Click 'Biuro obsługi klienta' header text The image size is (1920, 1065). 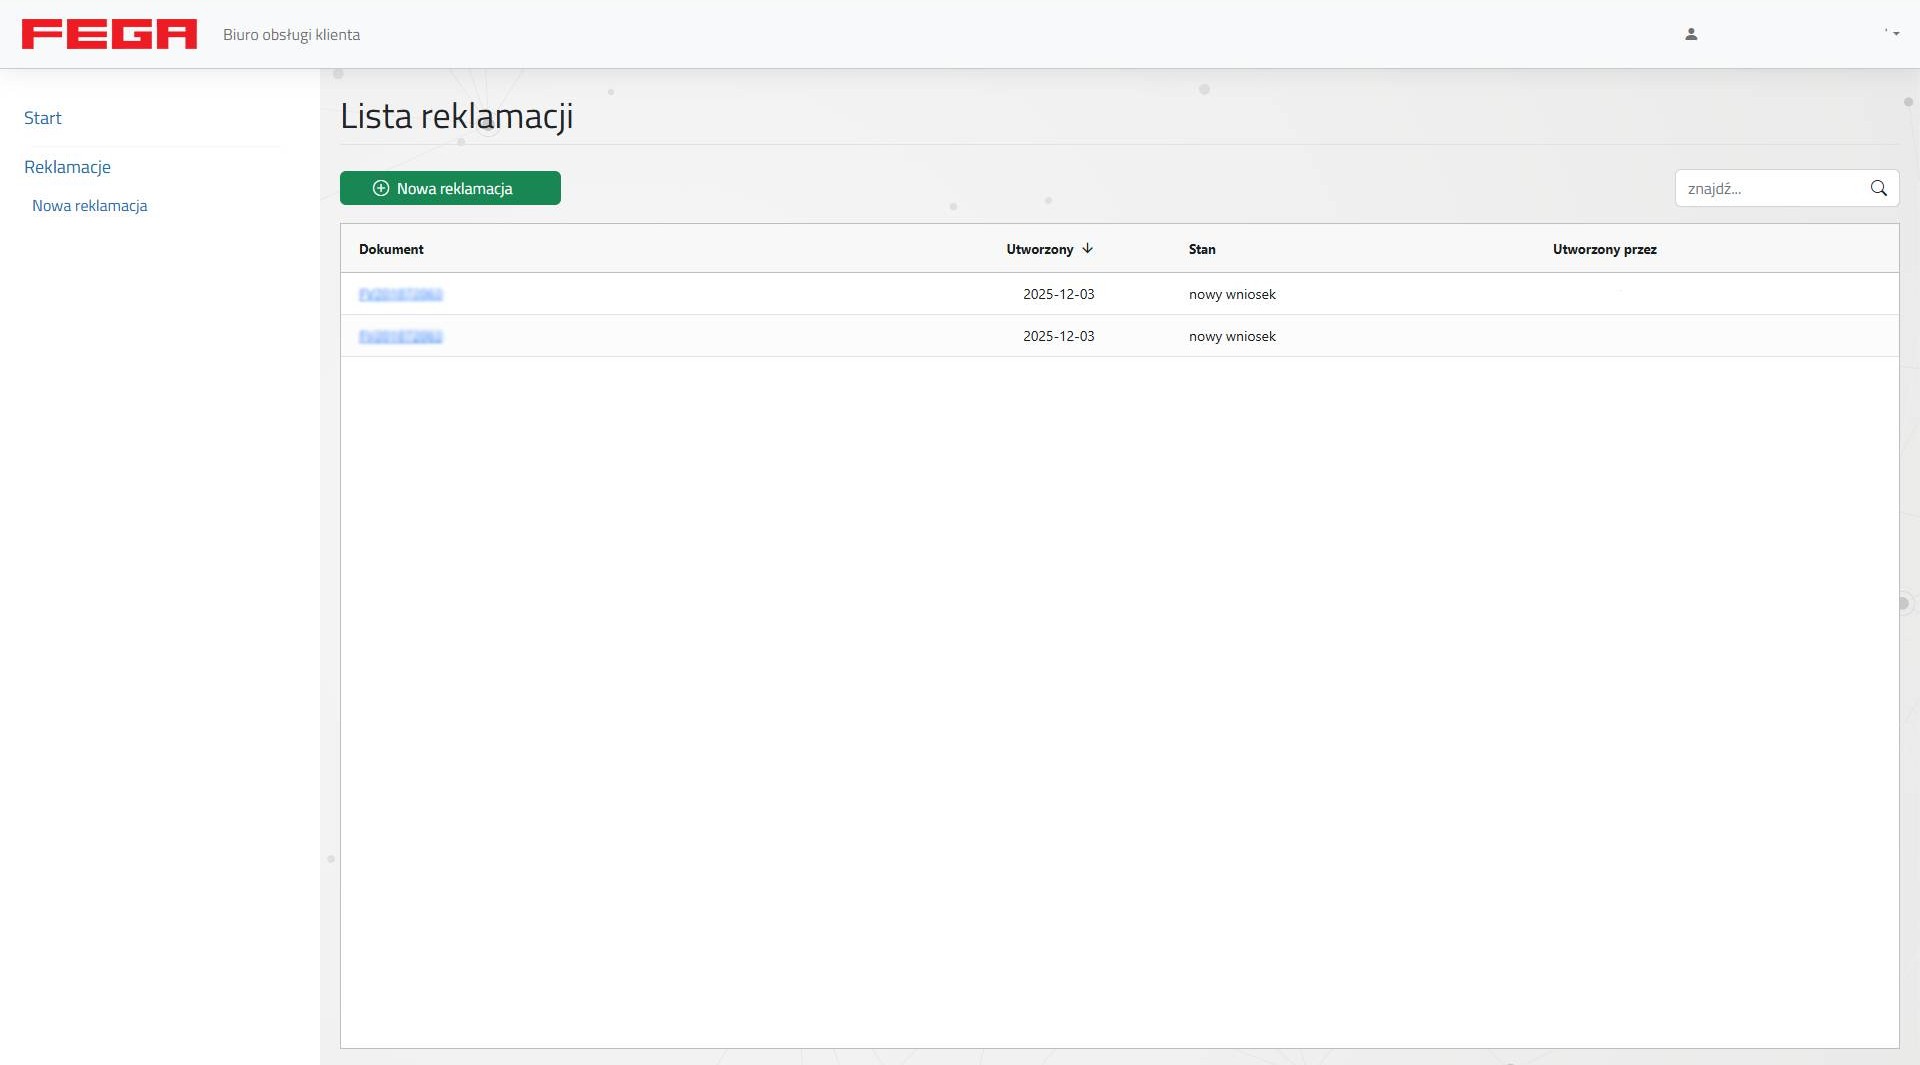(291, 35)
